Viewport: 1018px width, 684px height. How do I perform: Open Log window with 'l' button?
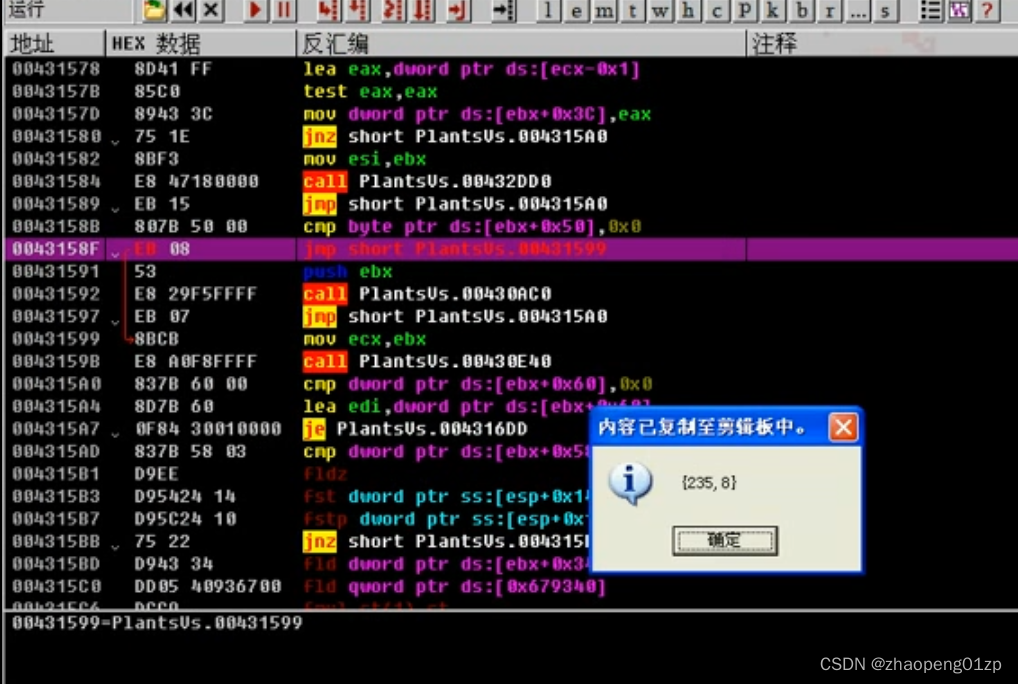tap(548, 10)
